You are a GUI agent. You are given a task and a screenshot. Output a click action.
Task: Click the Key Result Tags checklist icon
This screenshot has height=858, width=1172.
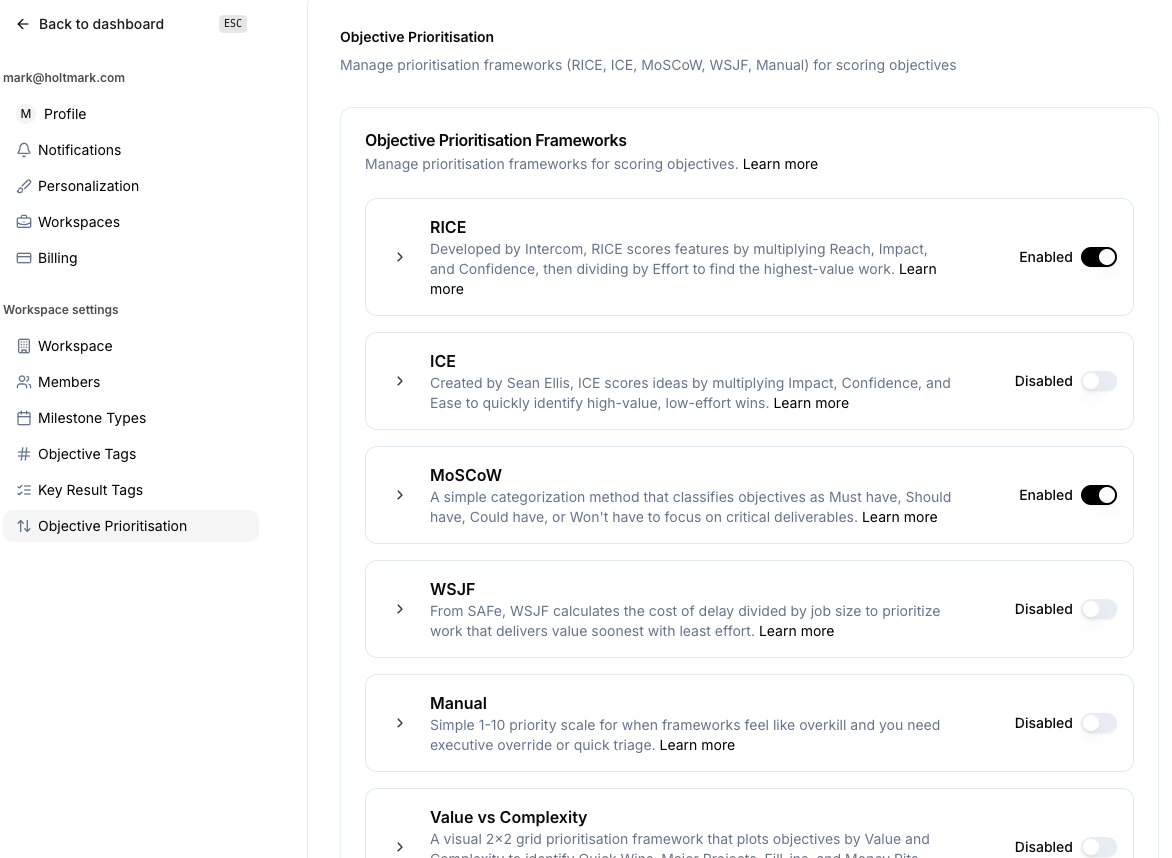(x=24, y=490)
